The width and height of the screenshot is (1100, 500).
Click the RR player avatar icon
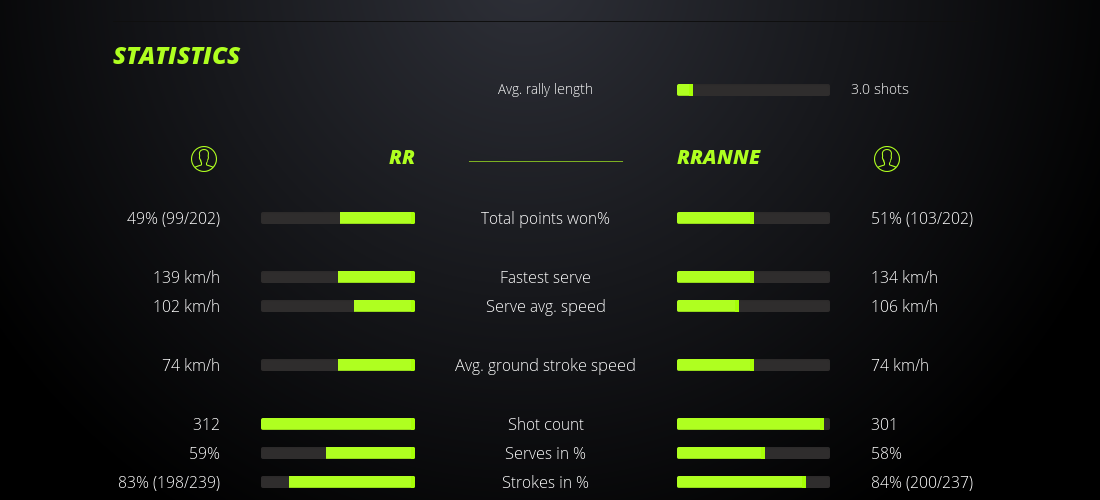pos(204,158)
